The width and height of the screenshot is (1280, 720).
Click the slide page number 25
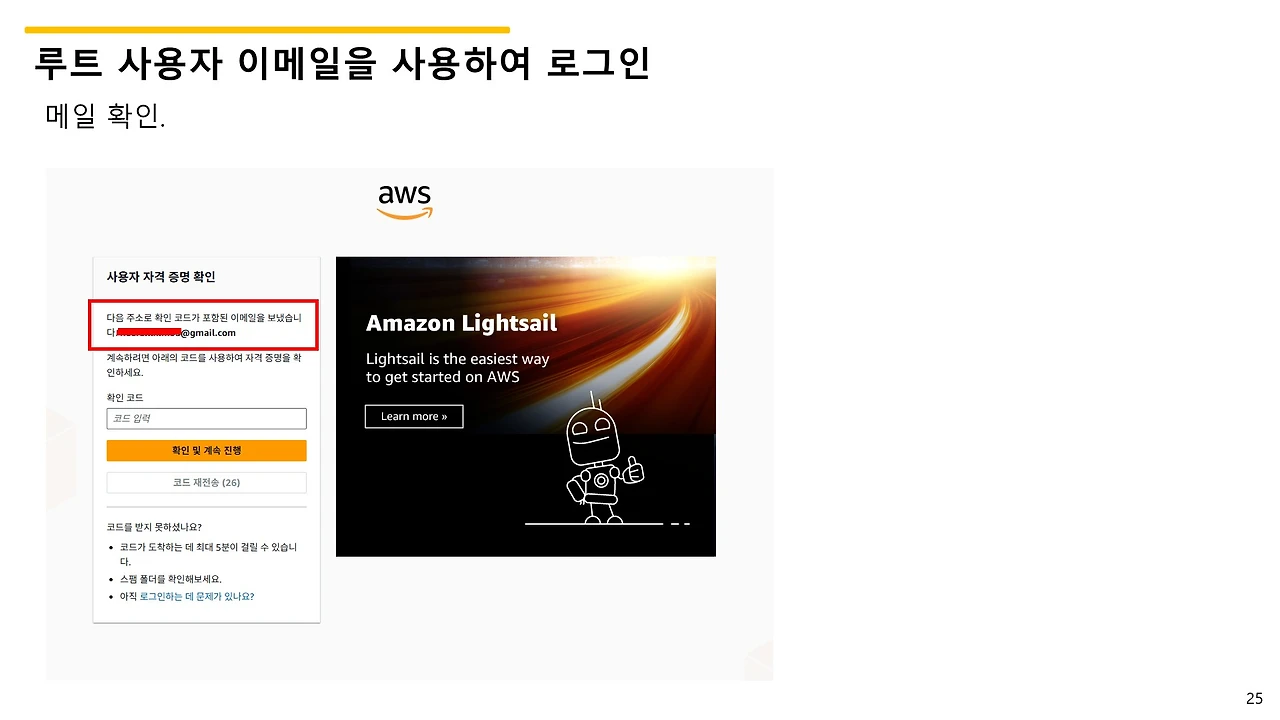pos(1254,698)
